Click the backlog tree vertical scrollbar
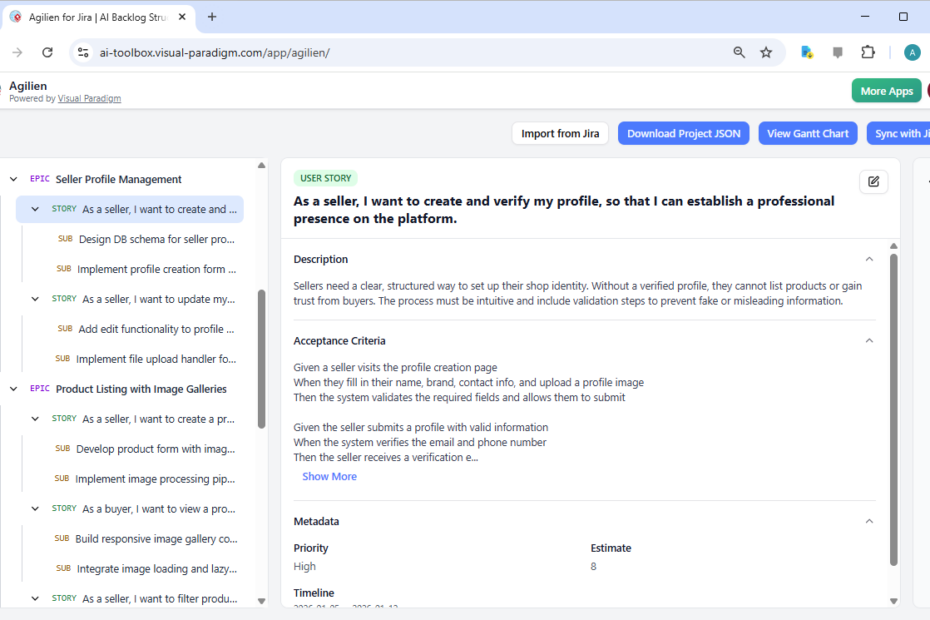Screen dimensions: 930x620 point(262,360)
